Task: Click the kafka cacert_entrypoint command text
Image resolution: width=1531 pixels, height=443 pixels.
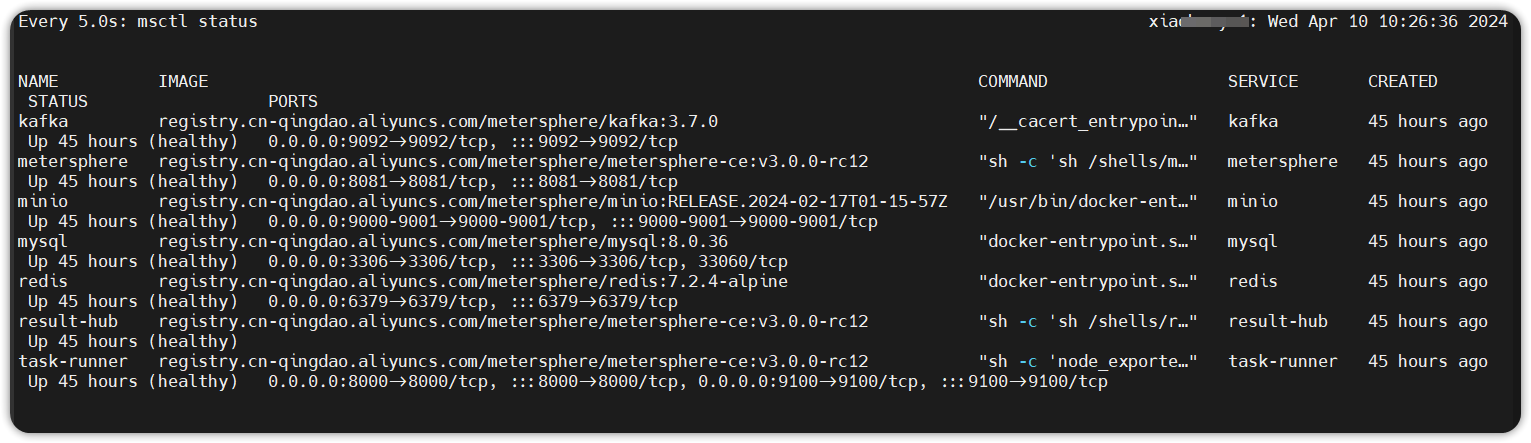Action: [x=1088, y=122]
